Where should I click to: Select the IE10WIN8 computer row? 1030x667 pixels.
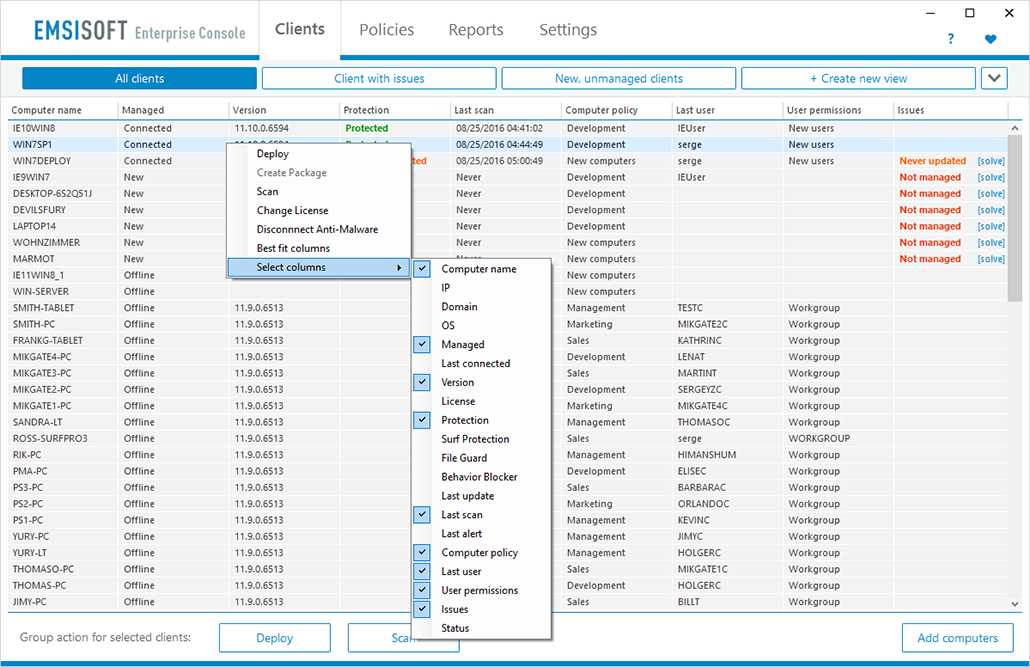pyautogui.click(x=508, y=128)
